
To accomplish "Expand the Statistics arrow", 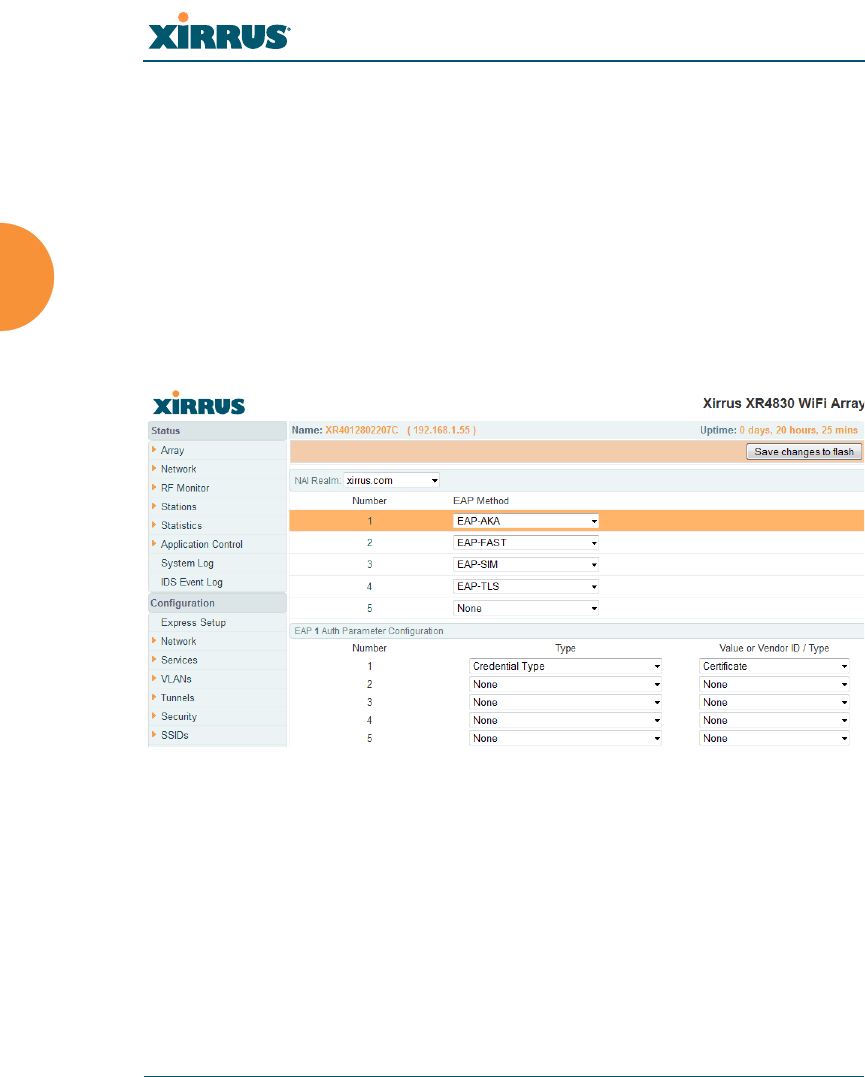I will coord(154,525).
